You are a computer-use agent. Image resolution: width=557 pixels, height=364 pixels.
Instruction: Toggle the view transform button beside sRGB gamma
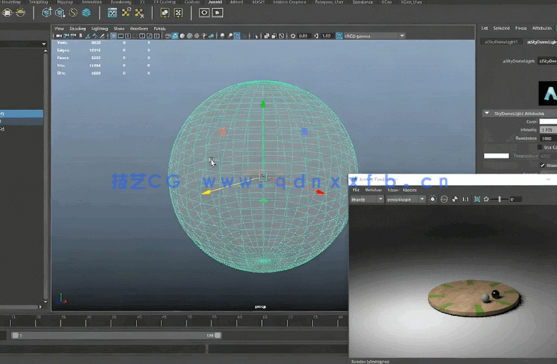click(x=339, y=36)
